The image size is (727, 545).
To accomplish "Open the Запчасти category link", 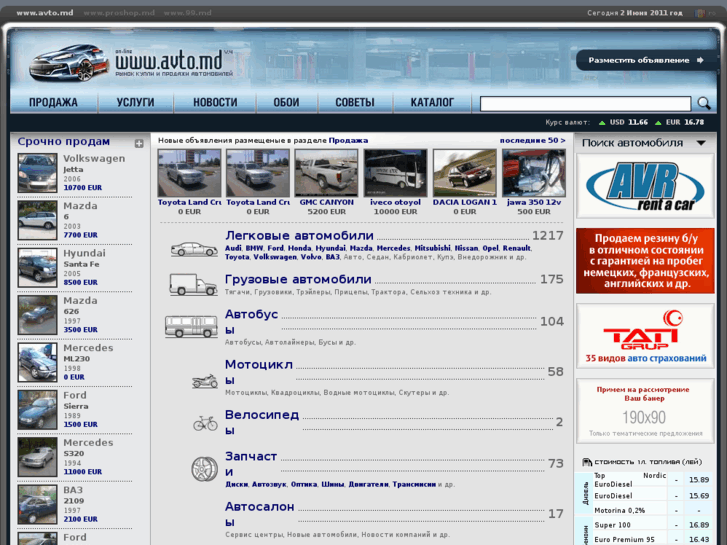I will 251,464.
